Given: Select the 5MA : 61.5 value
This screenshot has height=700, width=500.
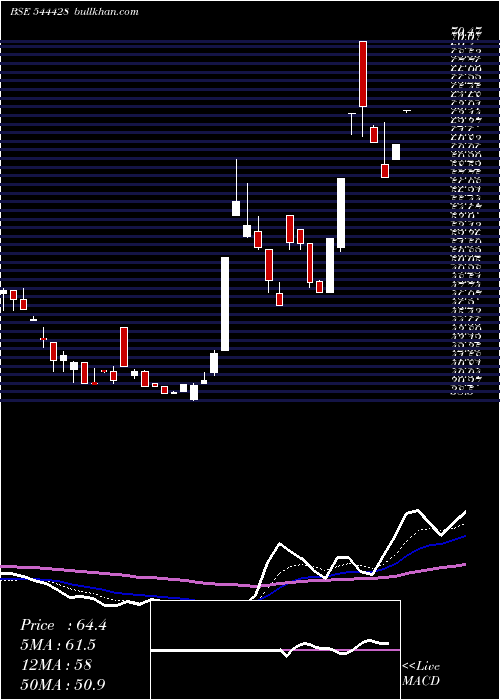Looking at the screenshot, I should pos(58,645).
